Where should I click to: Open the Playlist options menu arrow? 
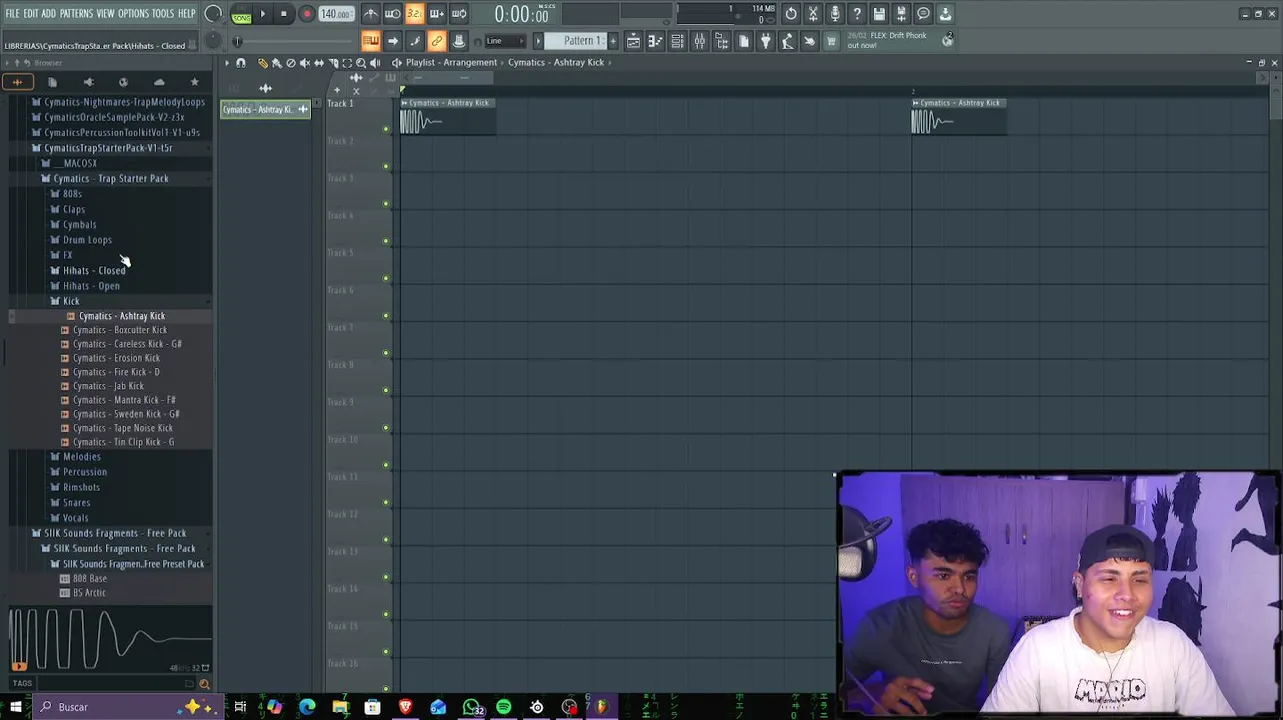[x=227, y=63]
